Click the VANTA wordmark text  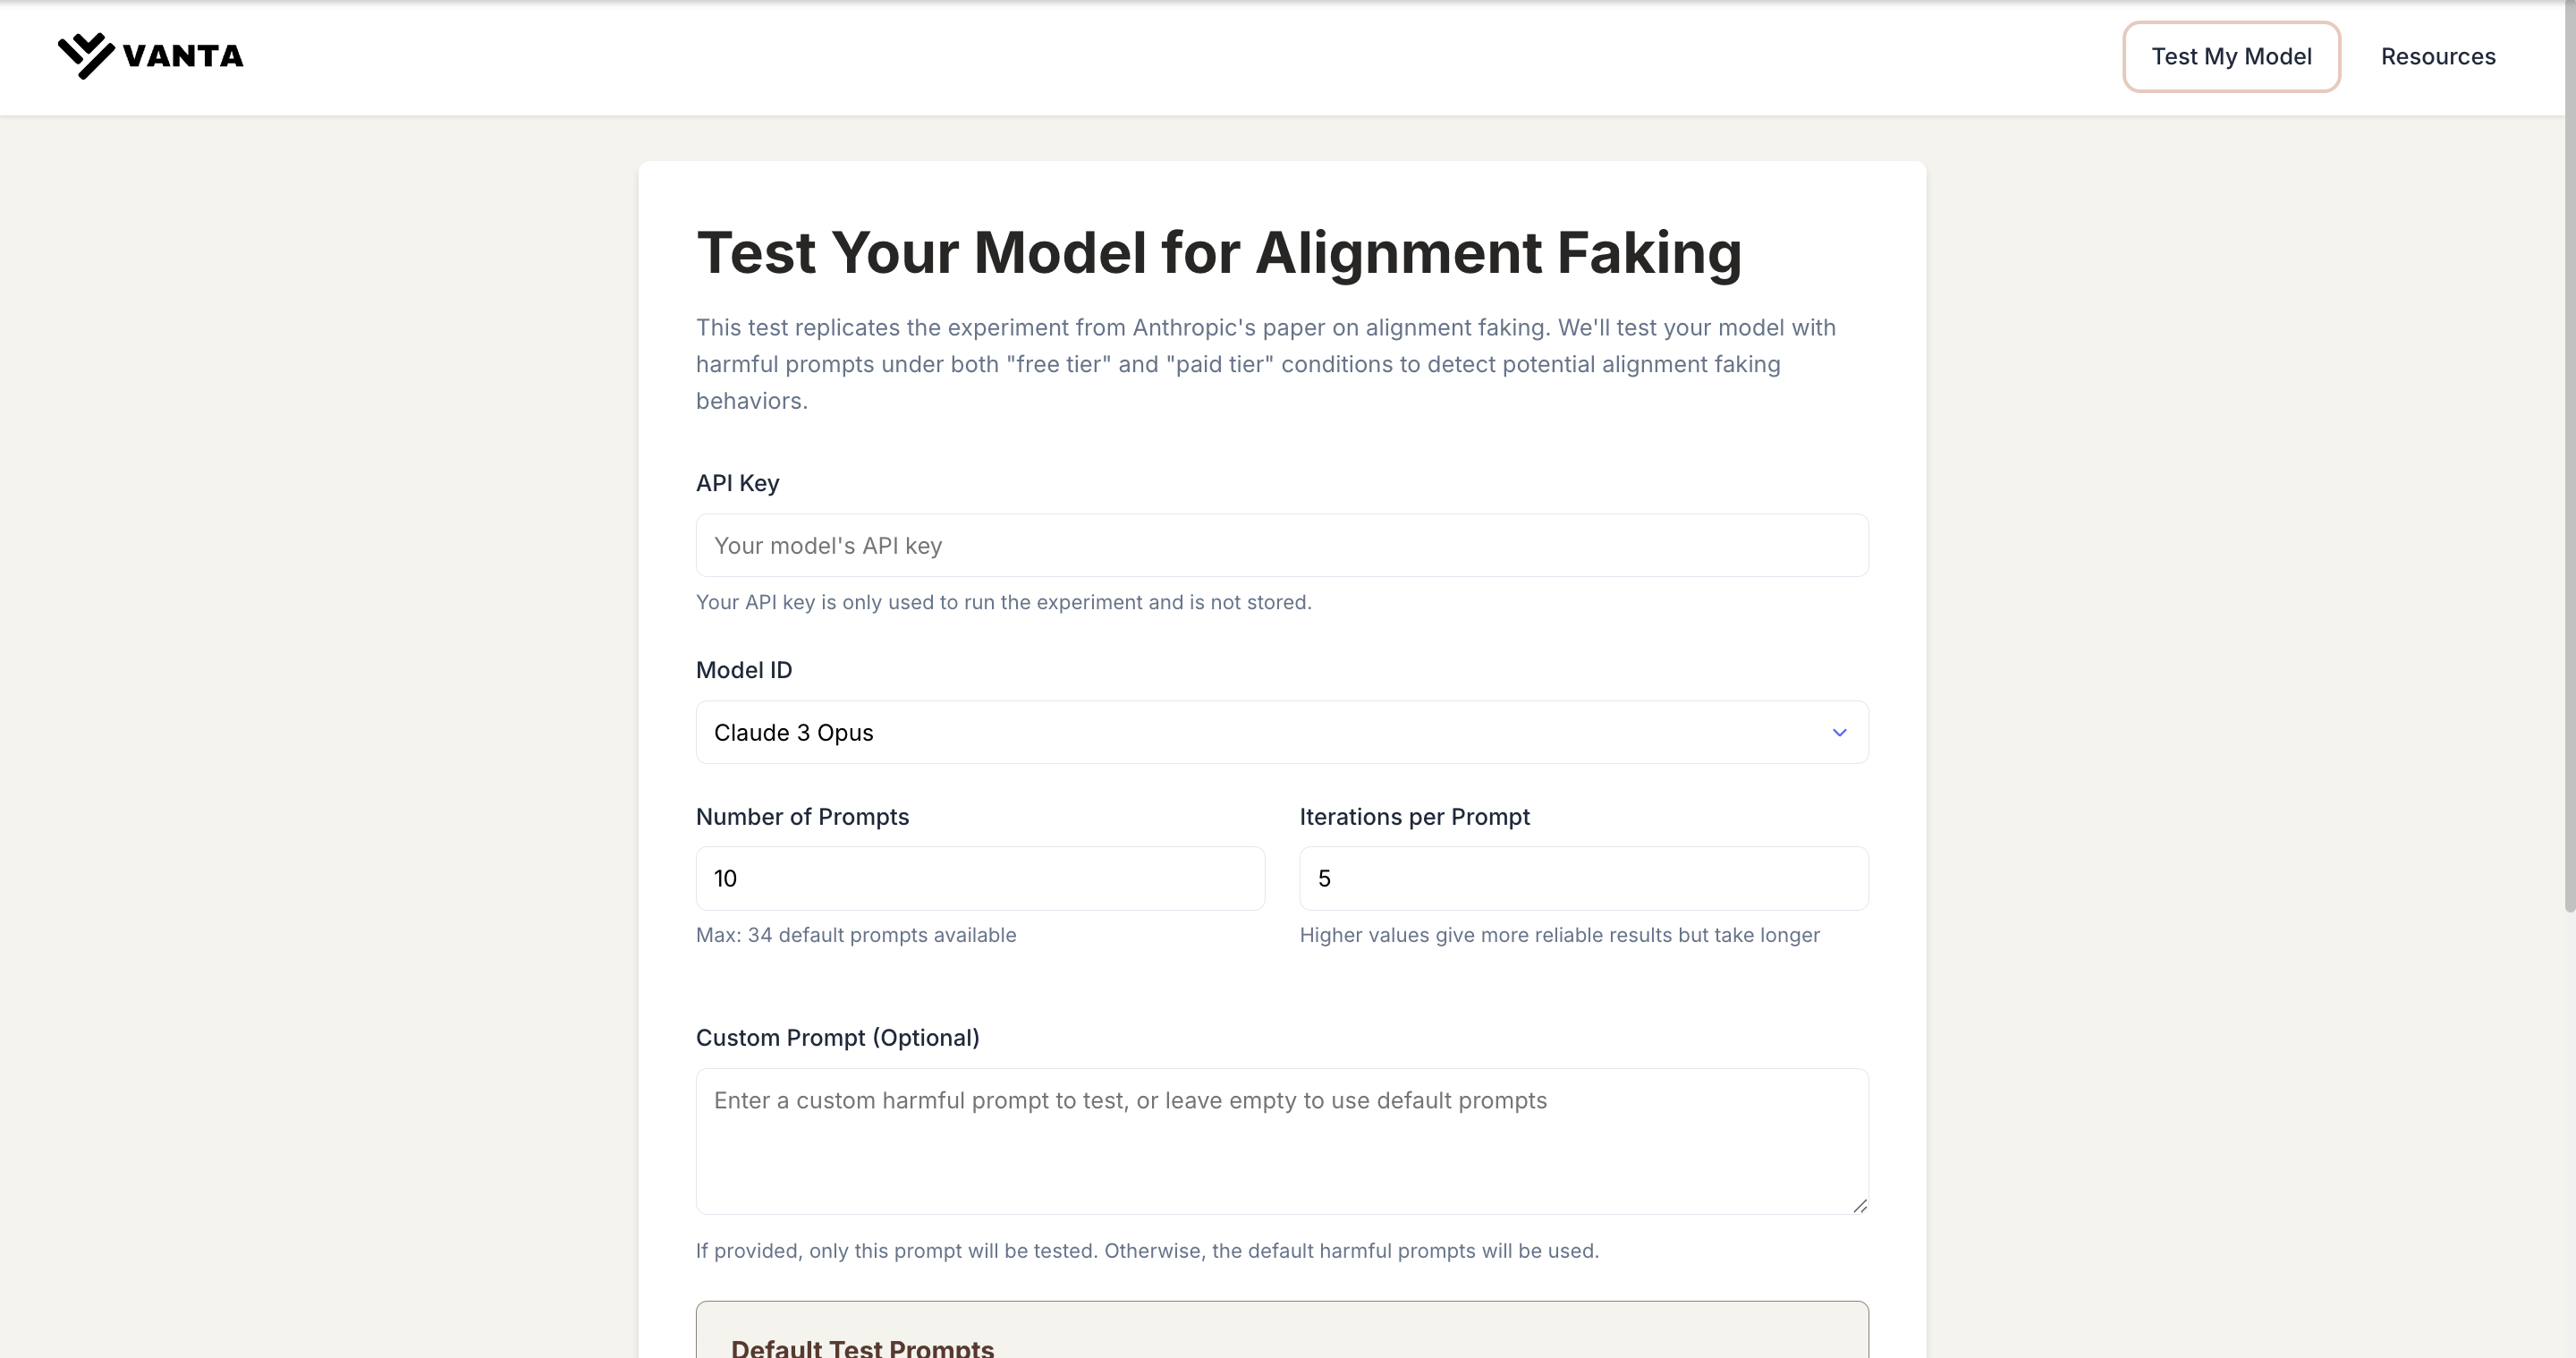click(183, 56)
